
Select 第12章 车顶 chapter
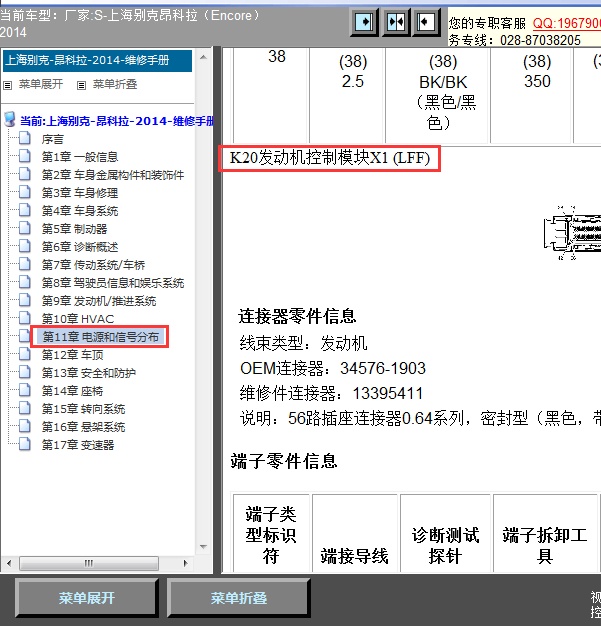(72, 355)
